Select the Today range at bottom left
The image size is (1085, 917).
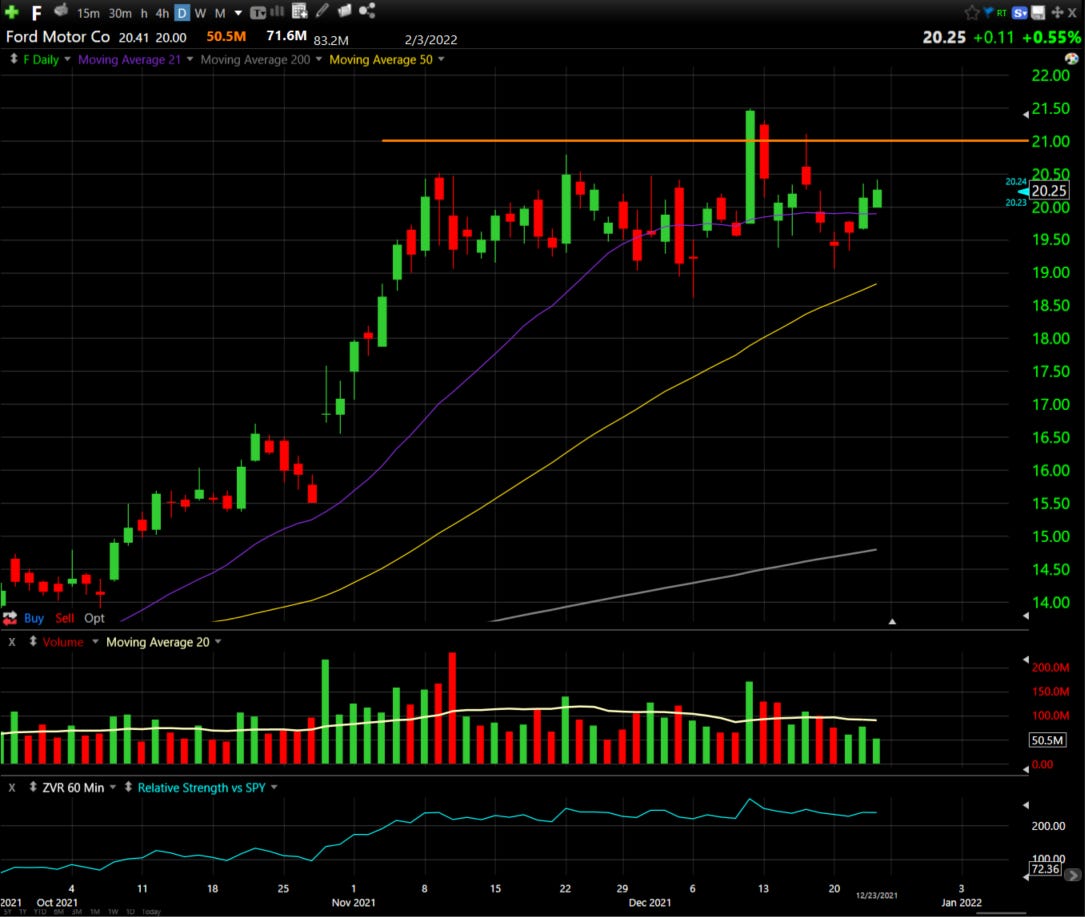click(151, 912)
